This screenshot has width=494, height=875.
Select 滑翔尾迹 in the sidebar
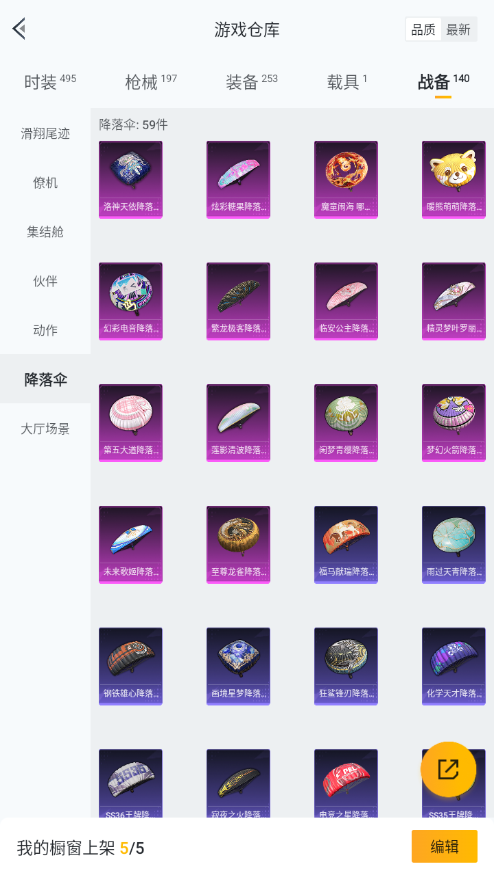pyautogui.click(x=45, y=133)
